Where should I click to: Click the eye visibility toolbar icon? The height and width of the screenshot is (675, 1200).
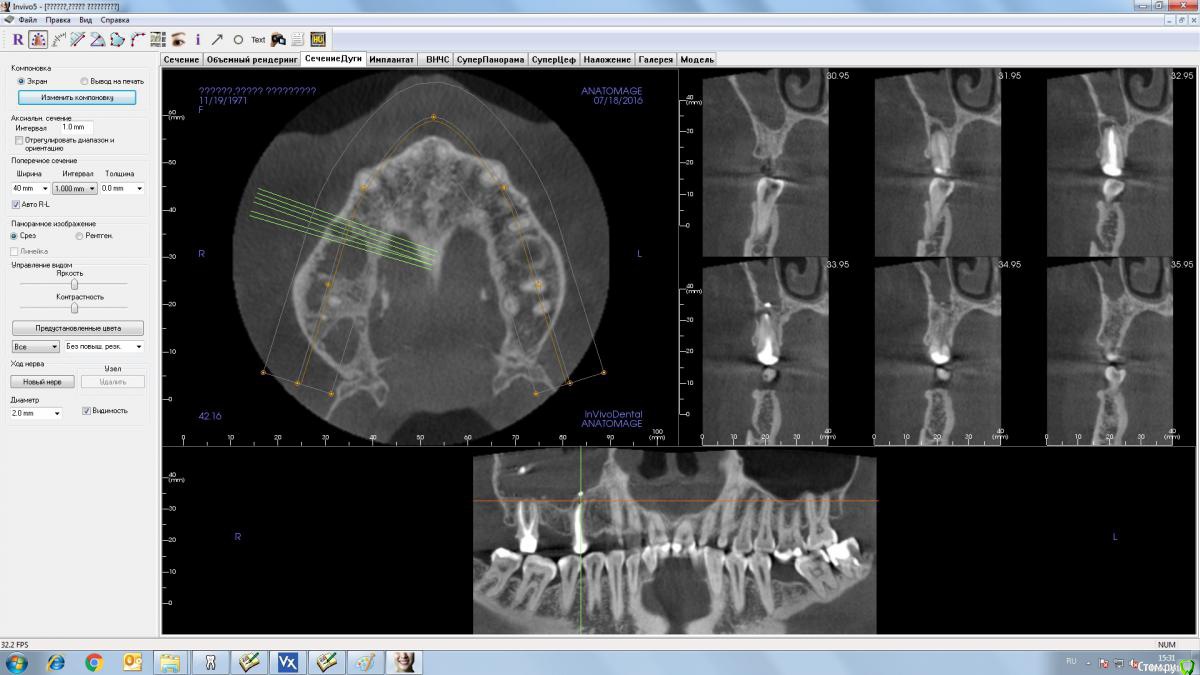[178, 40]
